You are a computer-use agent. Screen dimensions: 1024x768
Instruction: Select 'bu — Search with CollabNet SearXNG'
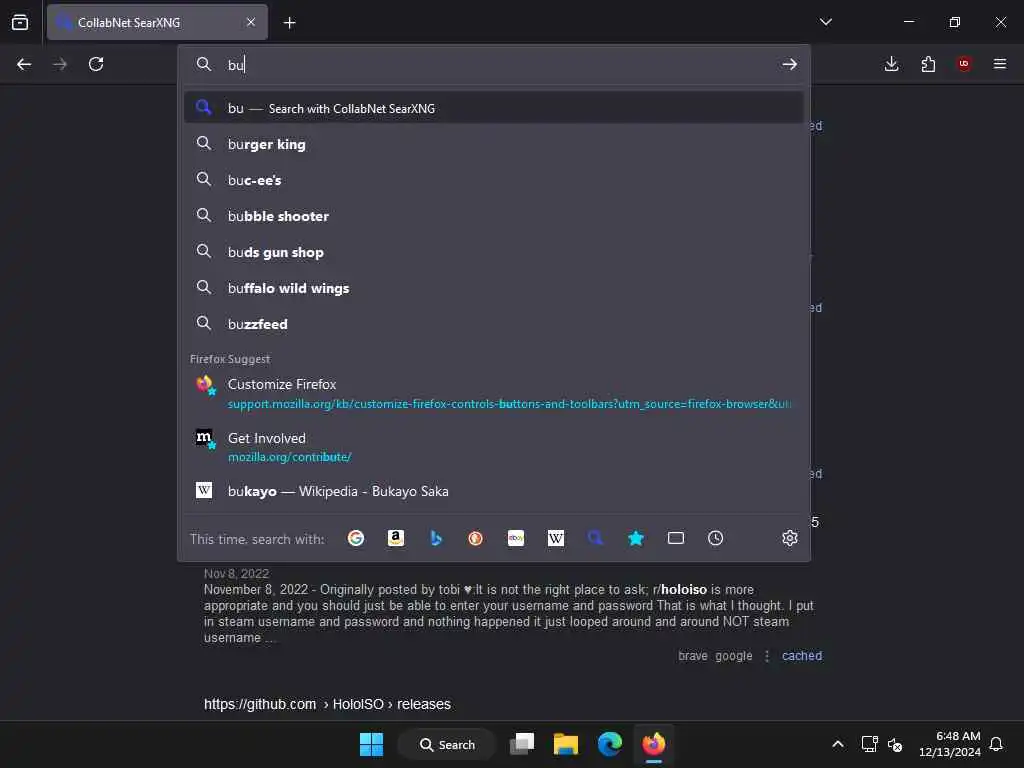[494, 108]
